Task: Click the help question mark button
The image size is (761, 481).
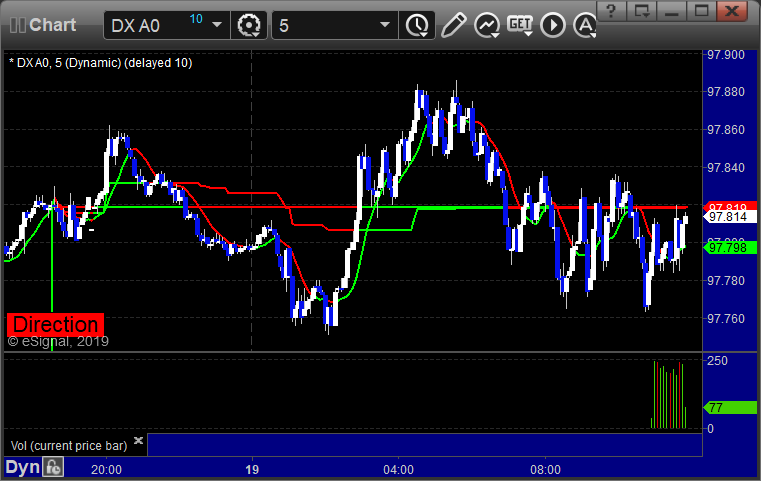Action: (611, 11)
